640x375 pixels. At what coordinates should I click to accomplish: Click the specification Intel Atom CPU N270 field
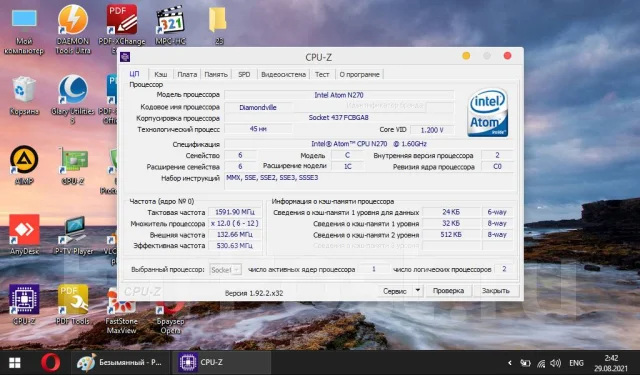[369, 144]
